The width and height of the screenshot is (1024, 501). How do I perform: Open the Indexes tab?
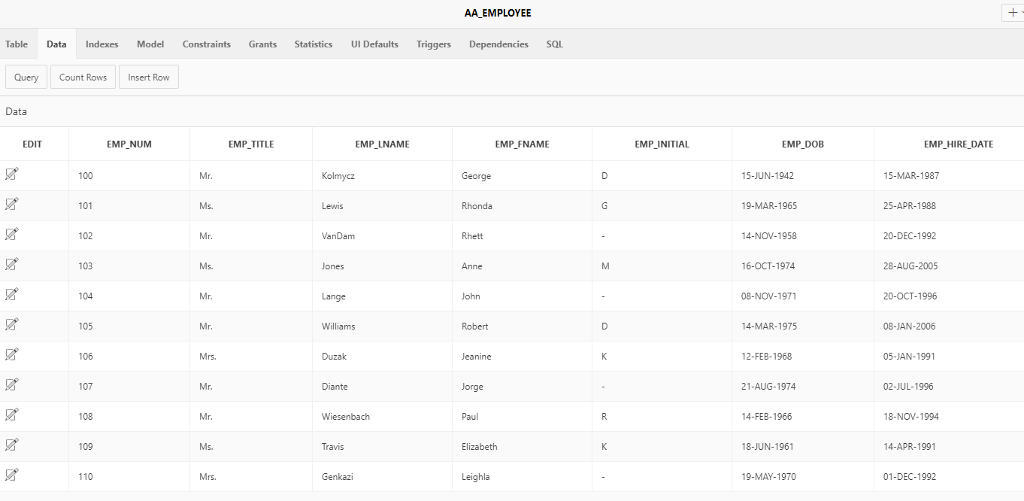[x=102, y=44]
